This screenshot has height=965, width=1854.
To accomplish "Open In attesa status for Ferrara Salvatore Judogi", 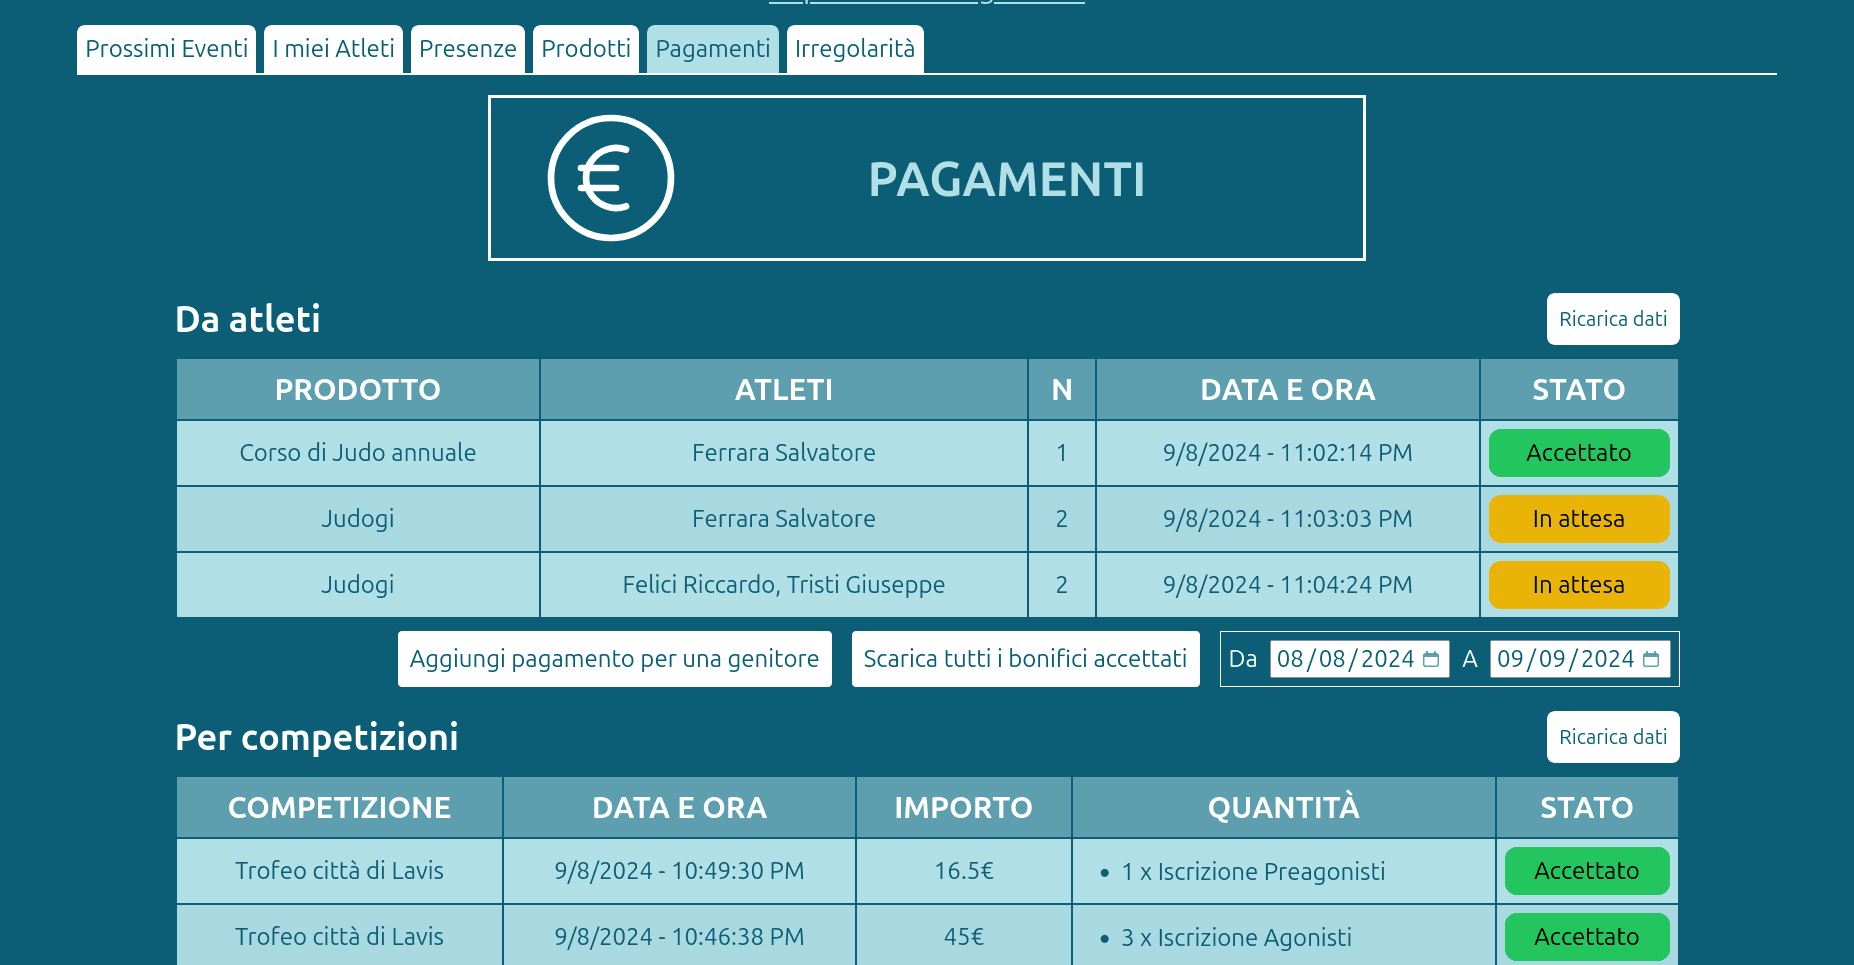I will tap(1578, 519).
